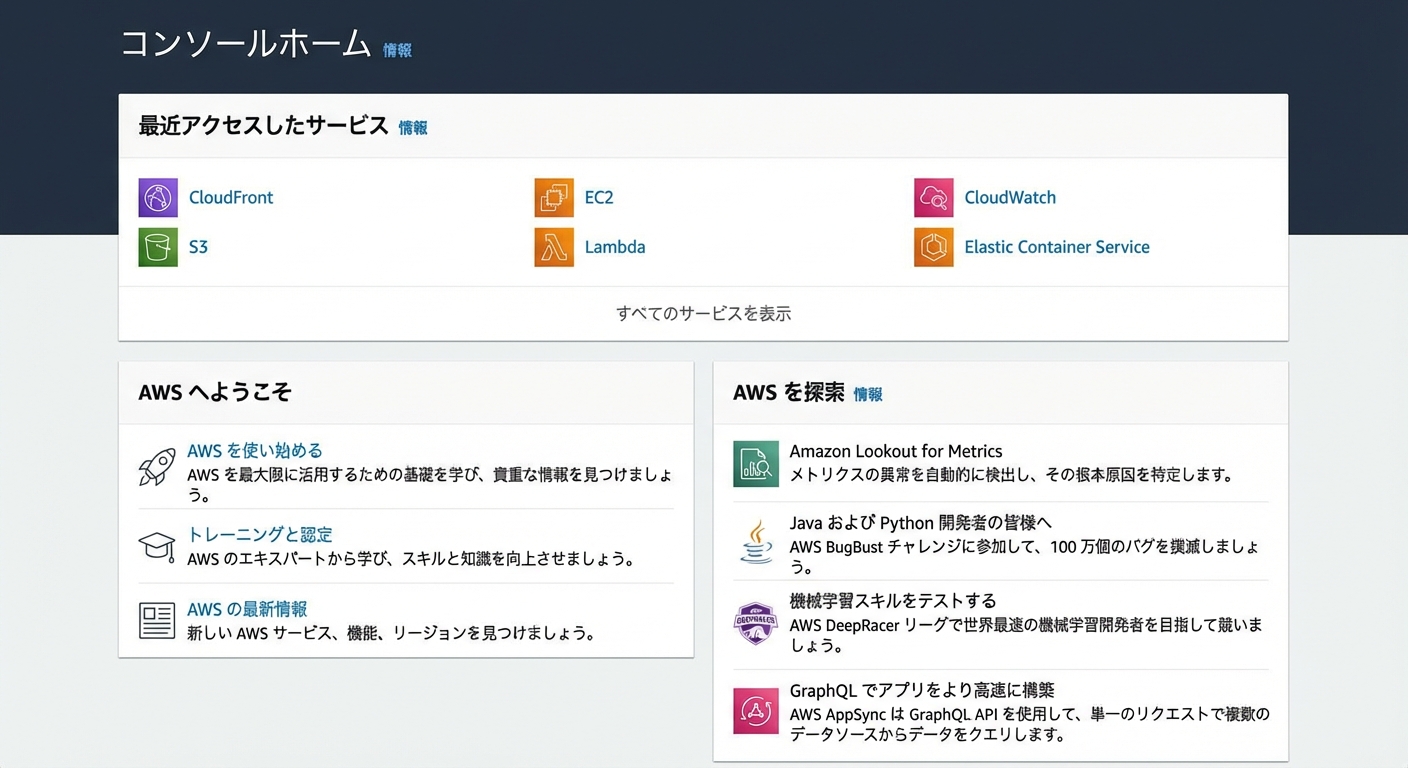Image resolution: width=1408 pixels, height=768 pixels.
Task: Click the Amazon Lookout for Metrics icon
Action: [x=755, y=464]
